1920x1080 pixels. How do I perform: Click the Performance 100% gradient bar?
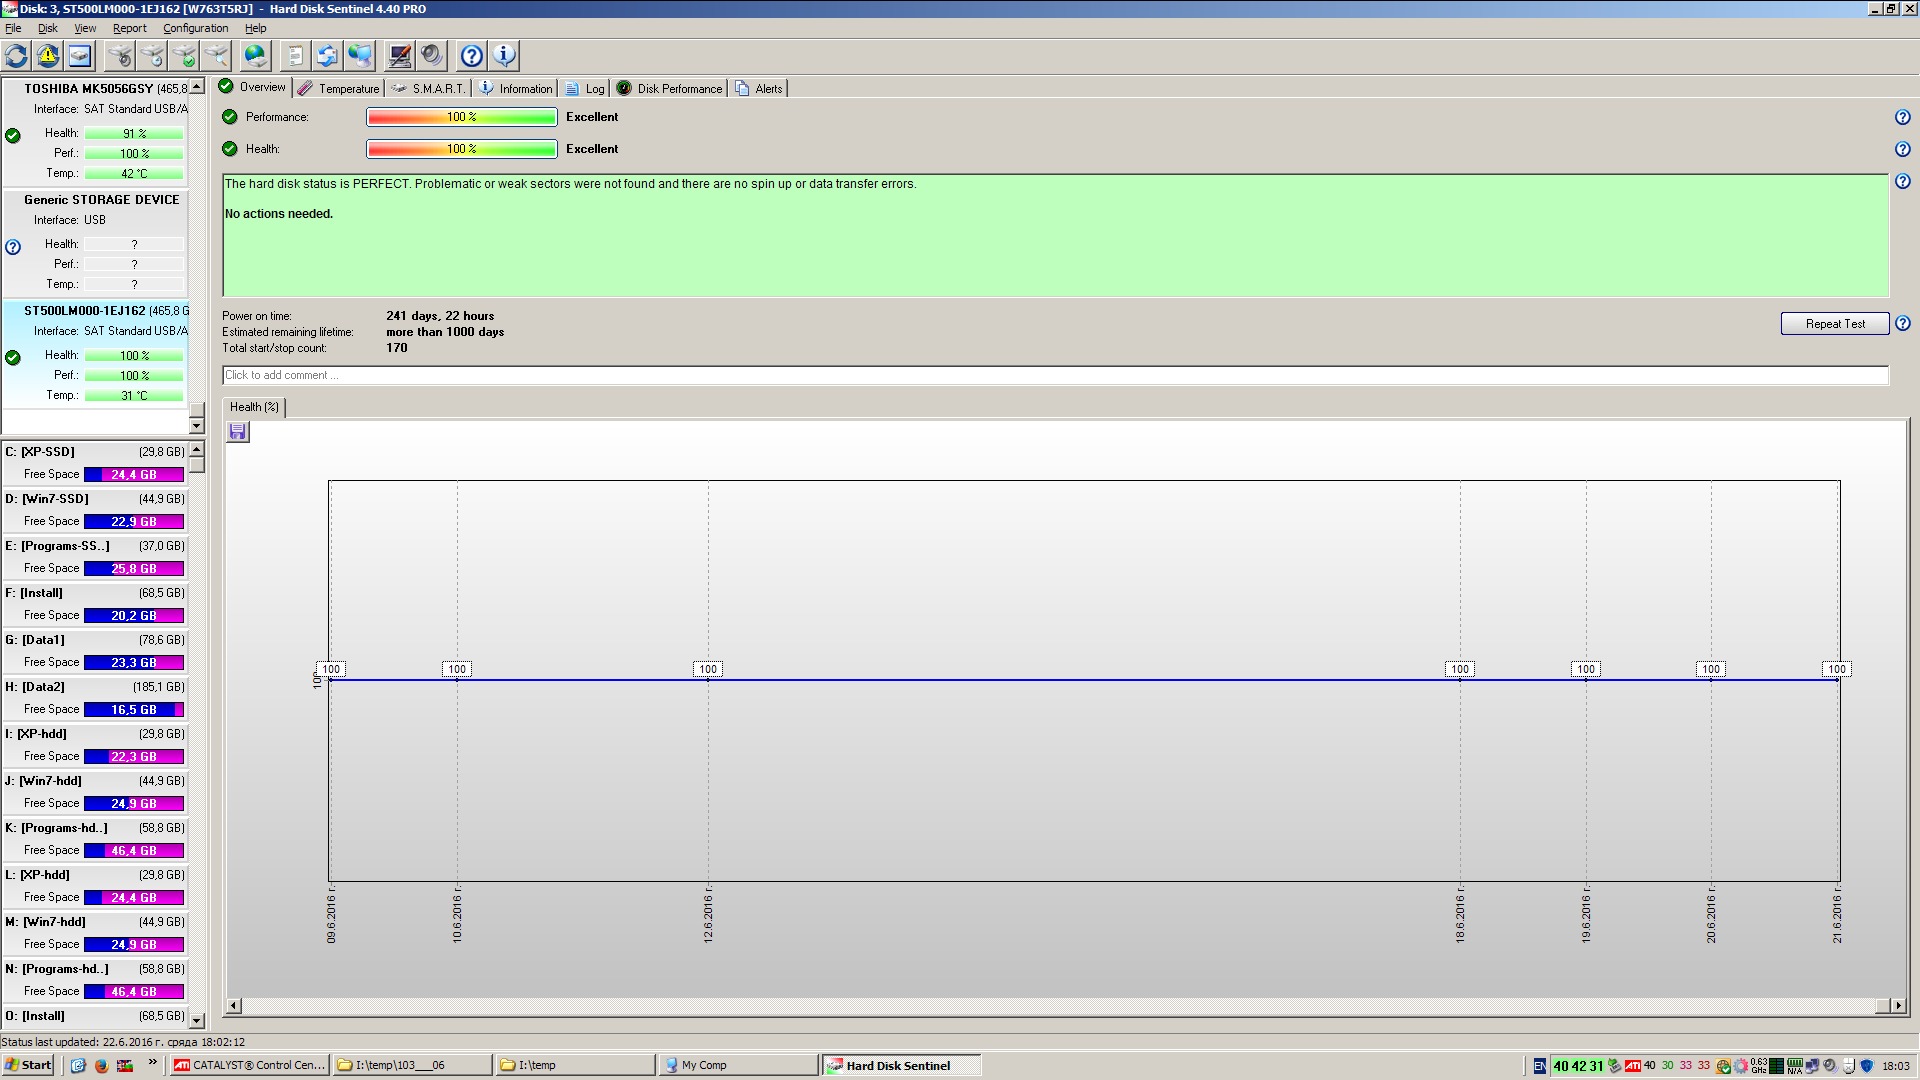tap(462, 117)
